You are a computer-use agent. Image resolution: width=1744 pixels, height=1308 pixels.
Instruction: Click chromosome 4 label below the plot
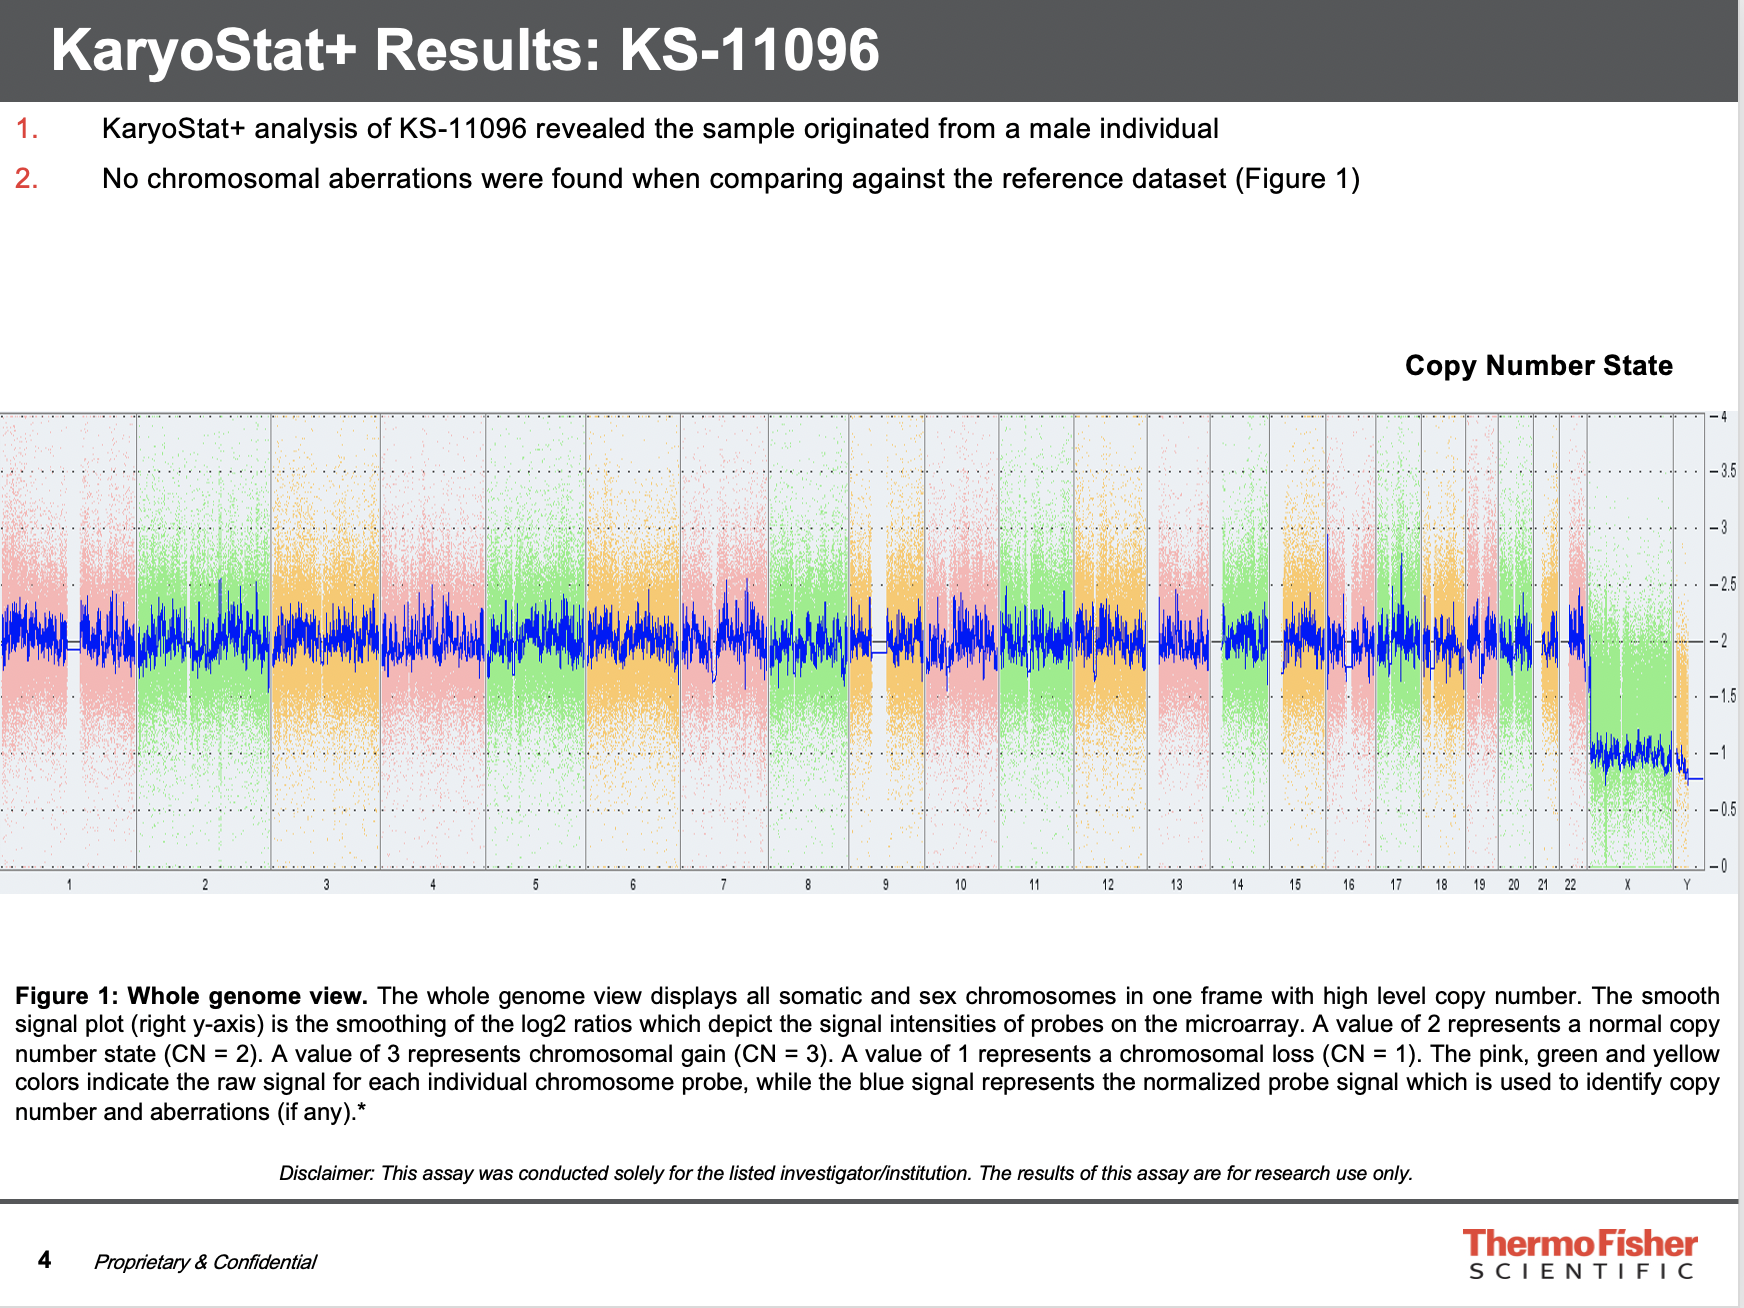(x=433, y=885)
